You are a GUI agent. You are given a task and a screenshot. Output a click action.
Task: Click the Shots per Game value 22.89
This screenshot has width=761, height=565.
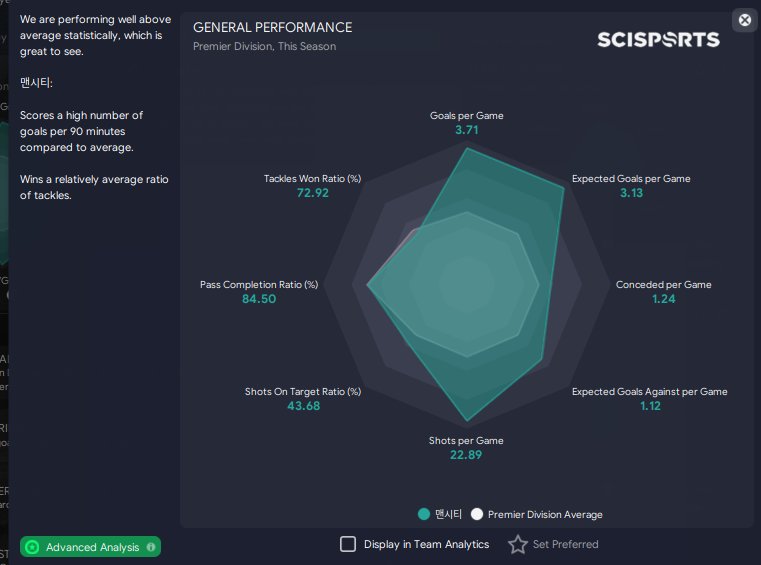466,455
